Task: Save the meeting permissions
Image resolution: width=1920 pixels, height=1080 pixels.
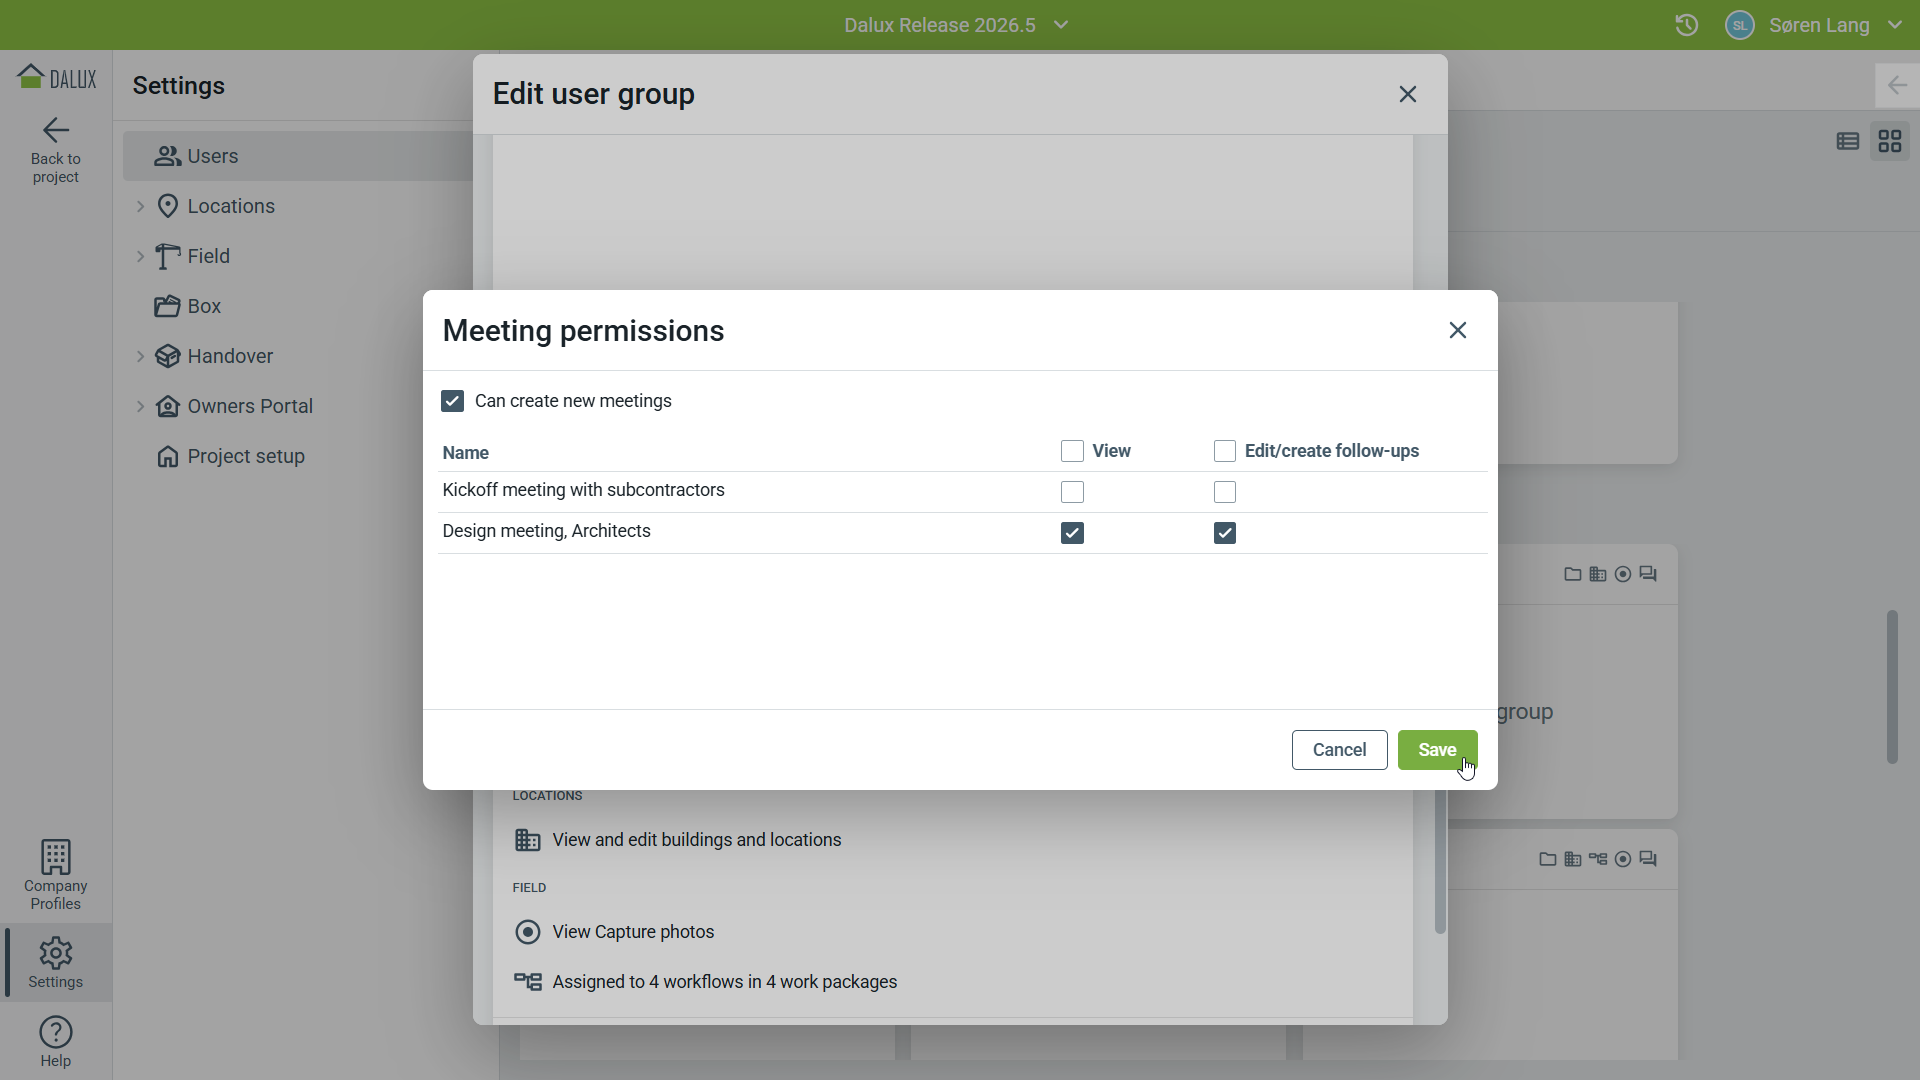Action: pyautogui.click(x=1437, y=750)
